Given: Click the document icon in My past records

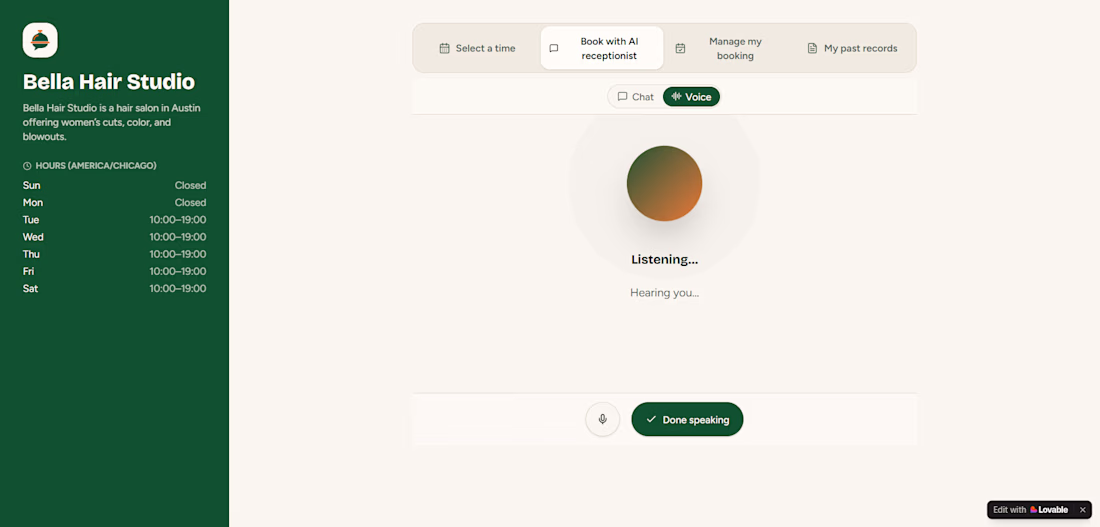Looking at the screenshot, I should click(812, 48).
